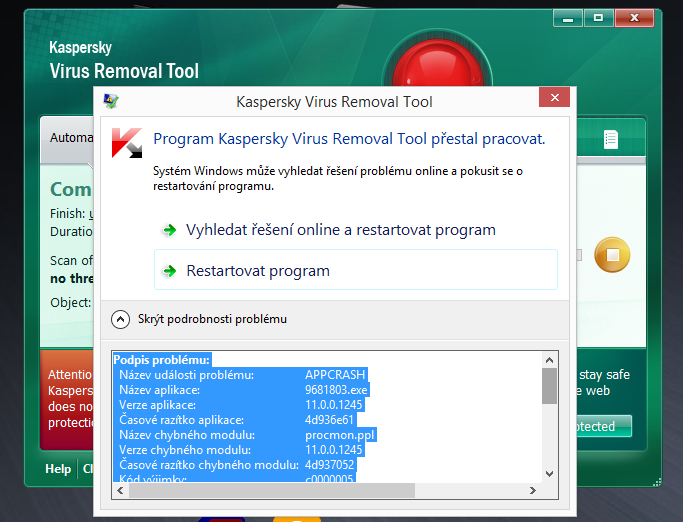Click the 4d936e61 timestamp value
The height and width of the screenshot is (522, 683).
[329, 420]
